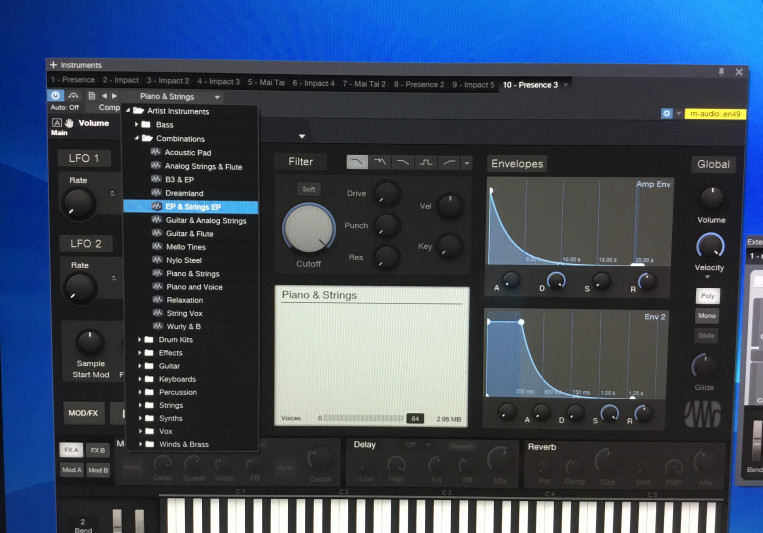This screenshot has width=763, height=533.
Task: Click waveform icon beside Relaxation preset
Action: pyautogui.click(x=157, y=299)
